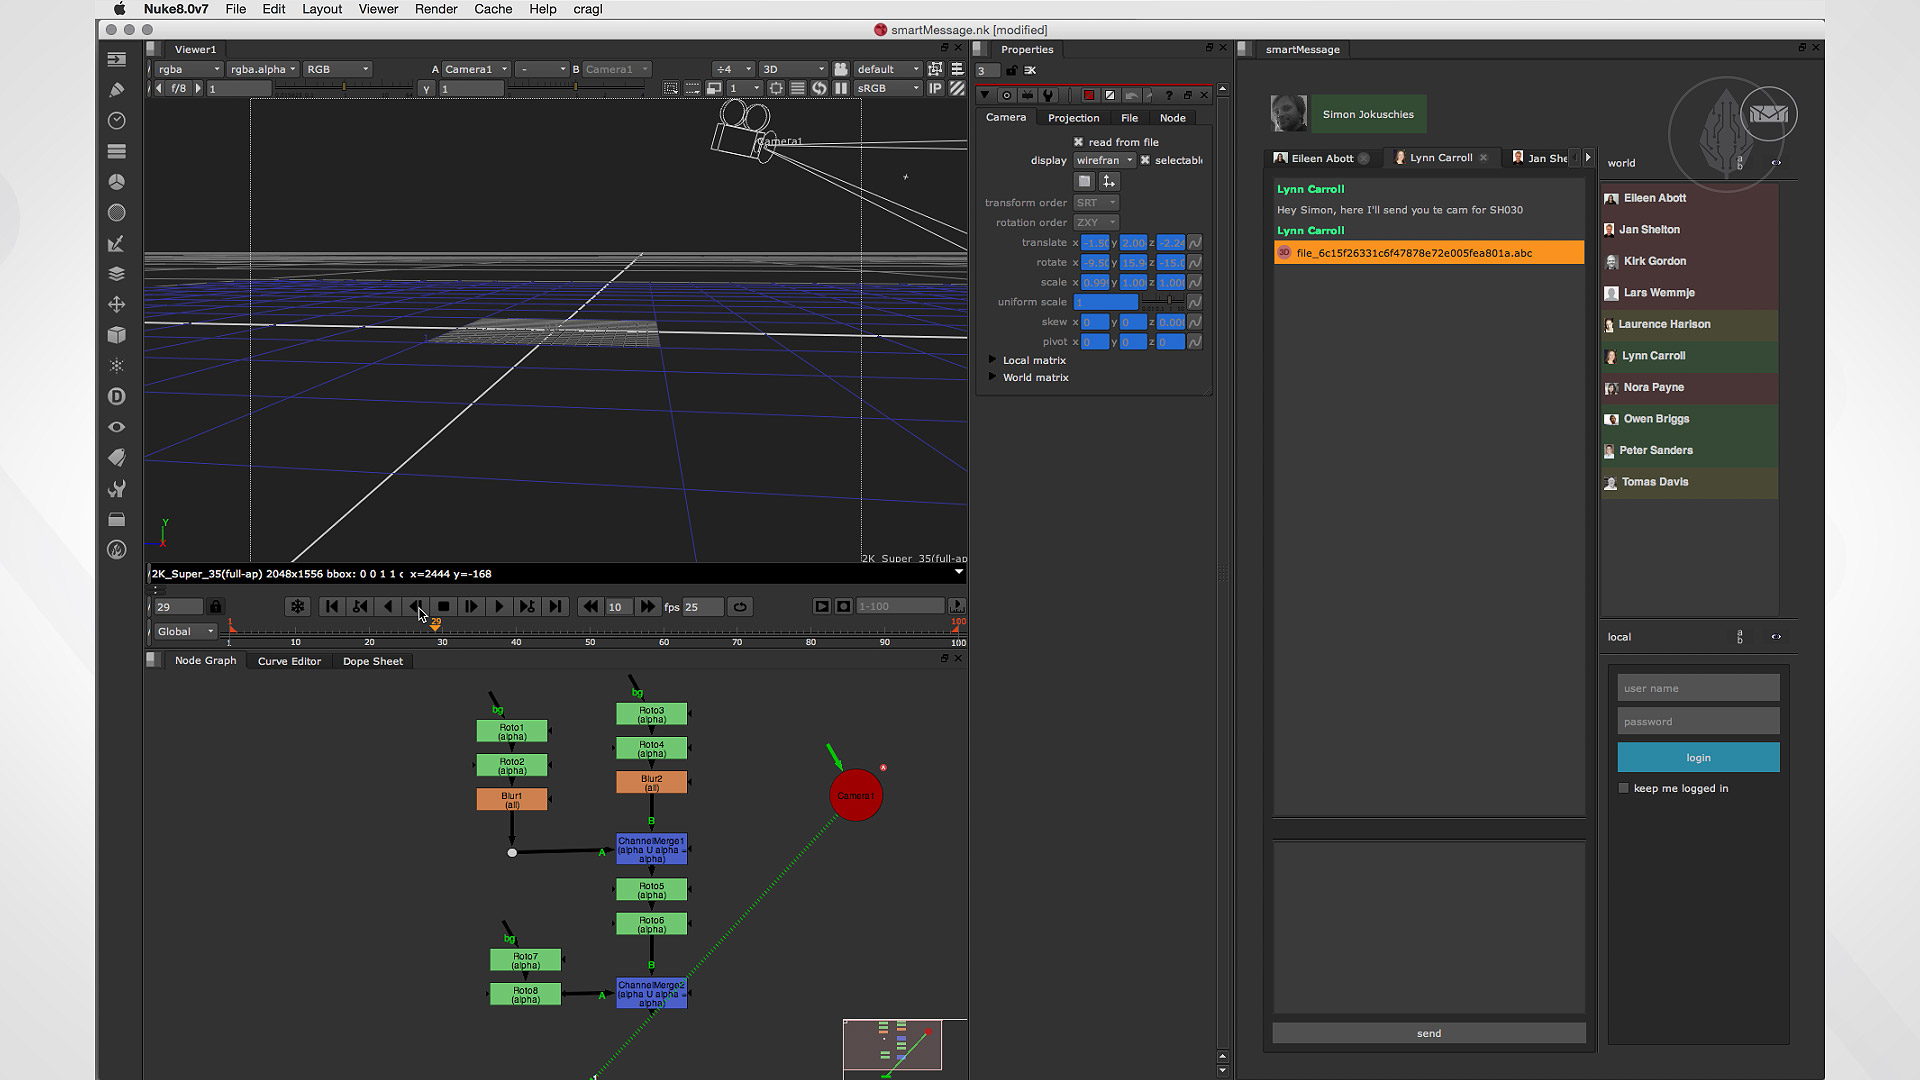Toggle read from file checkbox

pyautogui.click(x=1078, y=142)
